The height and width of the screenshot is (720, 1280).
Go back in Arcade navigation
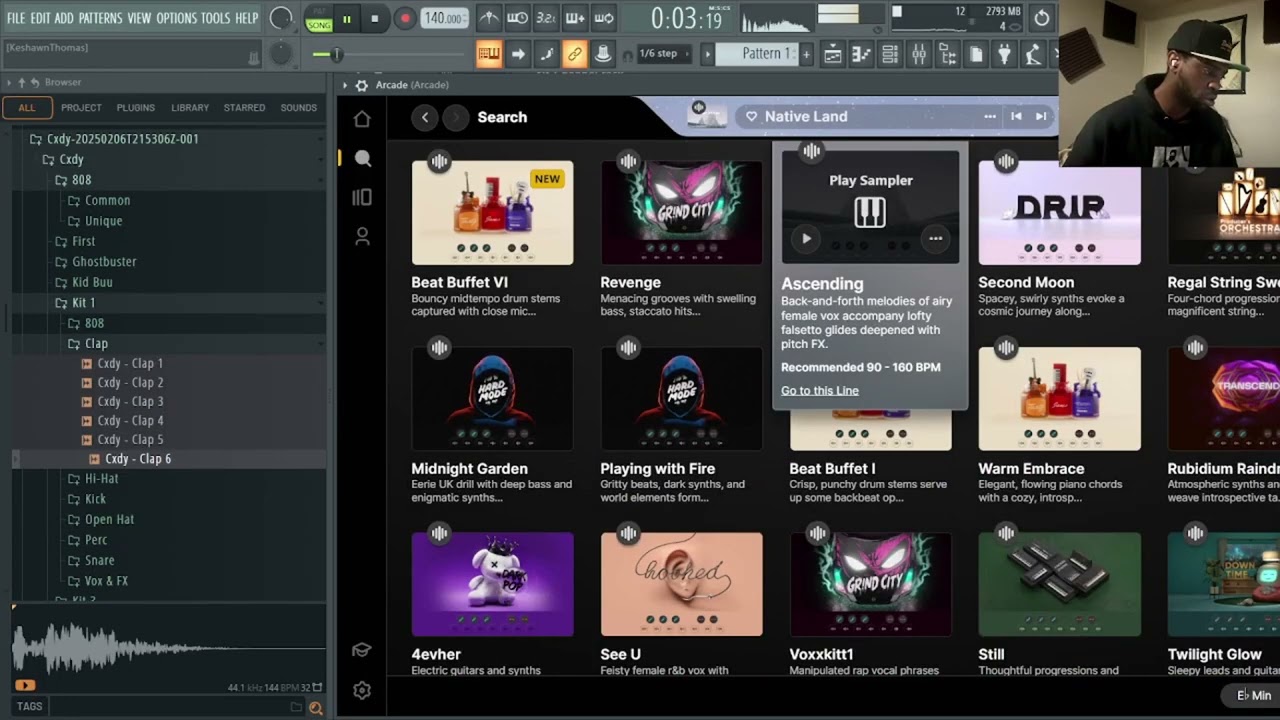click(425, 117)
